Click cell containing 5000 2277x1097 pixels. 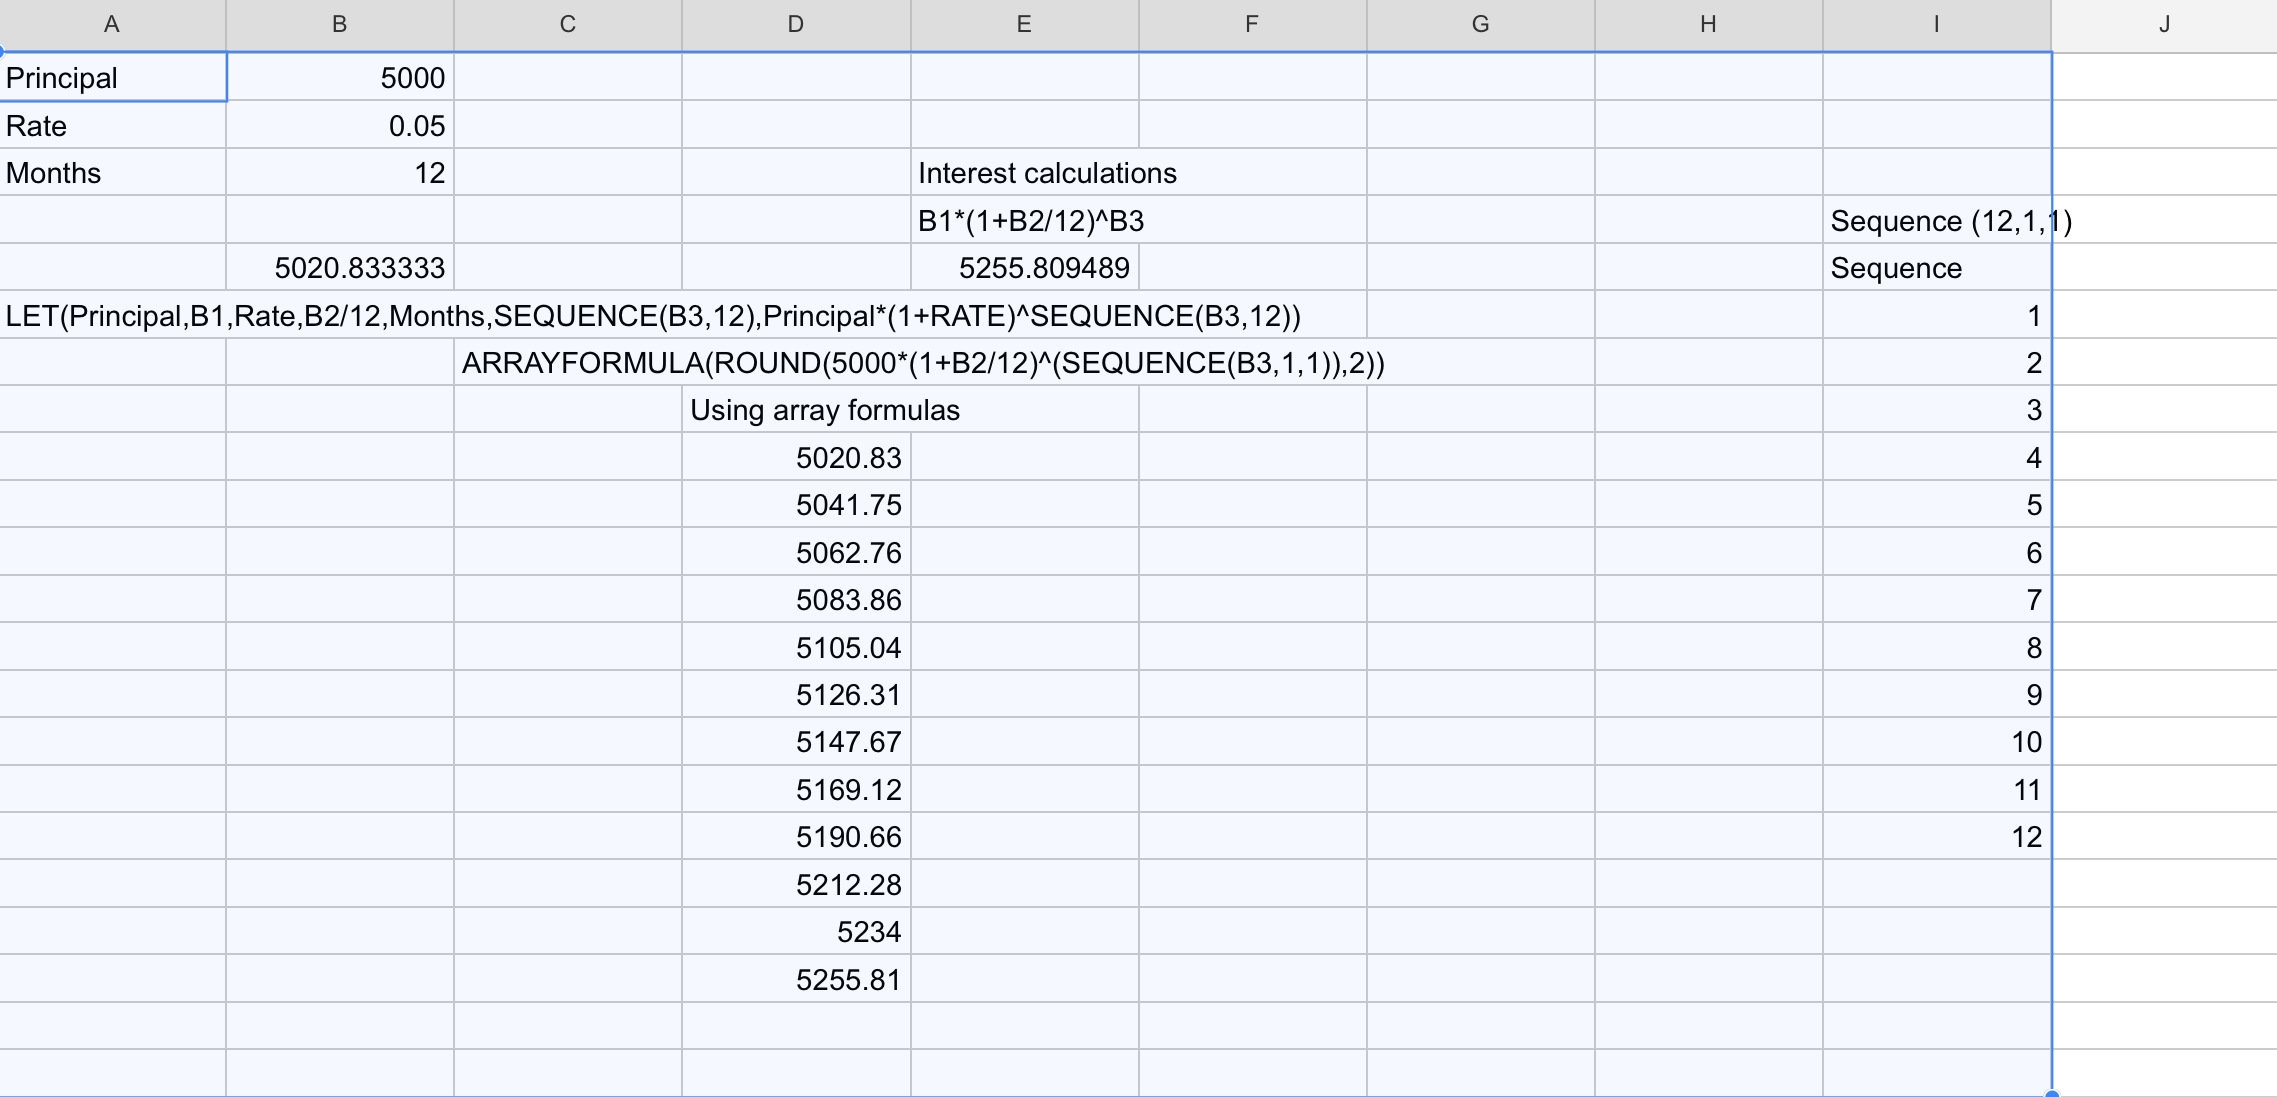click(x=340, y=78)
